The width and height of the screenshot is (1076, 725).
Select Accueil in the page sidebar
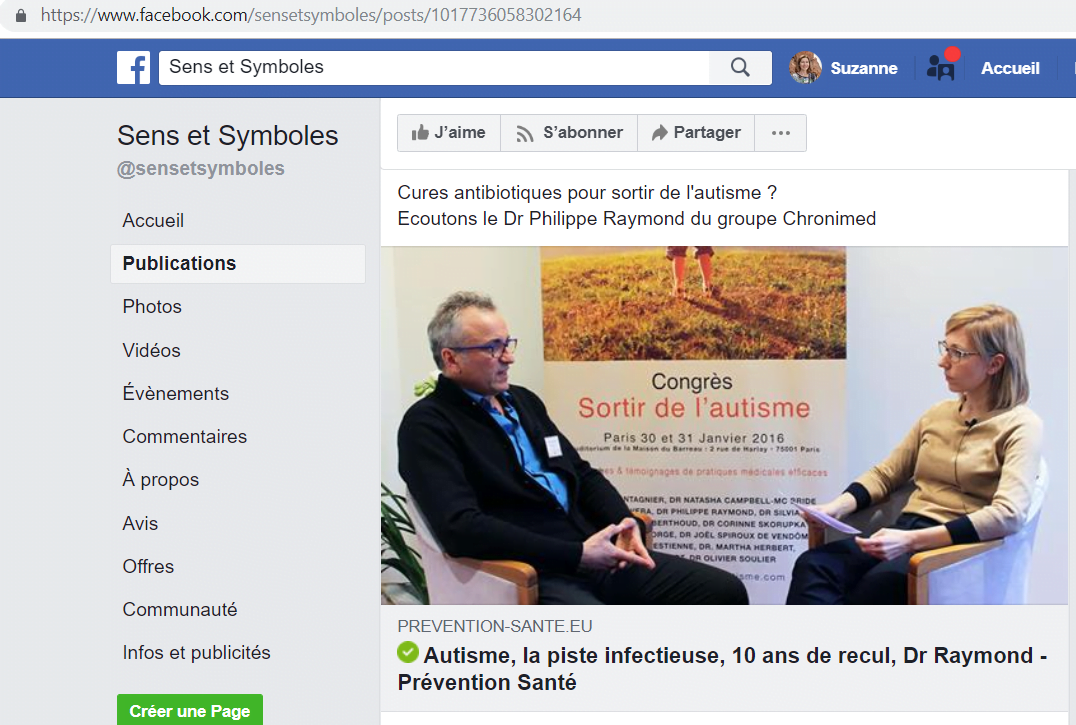153,221
